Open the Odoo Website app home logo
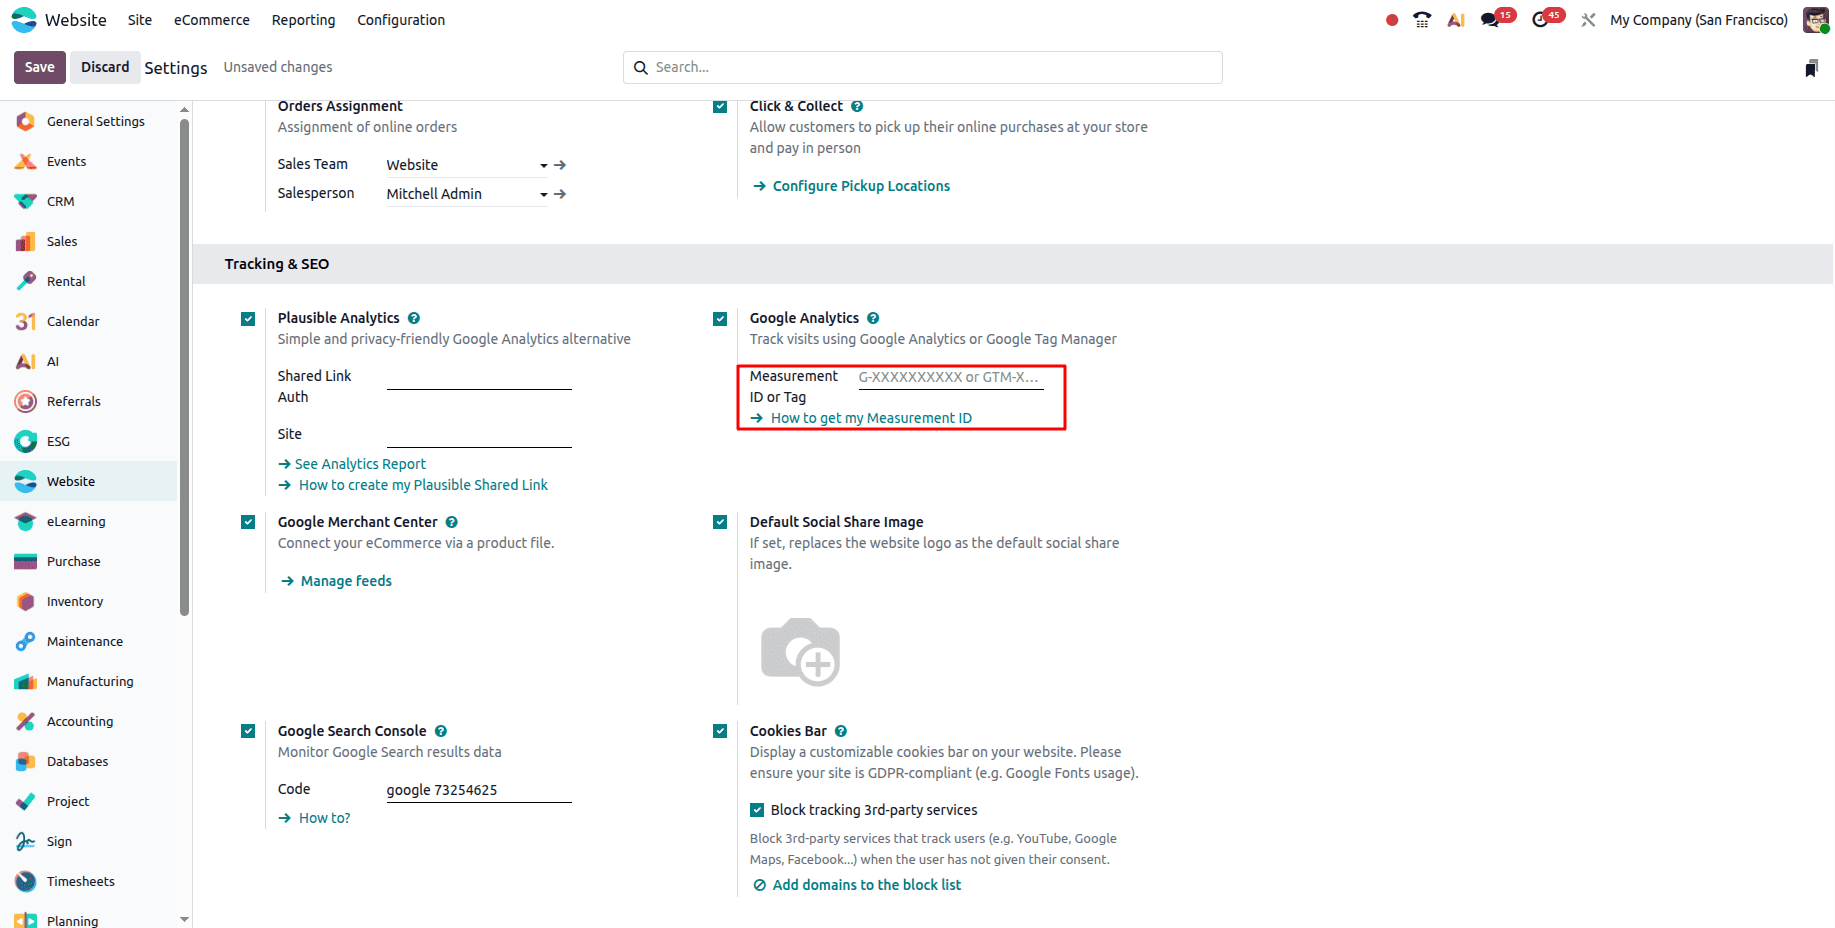1835x928 pixels. (x=24, y=20)
